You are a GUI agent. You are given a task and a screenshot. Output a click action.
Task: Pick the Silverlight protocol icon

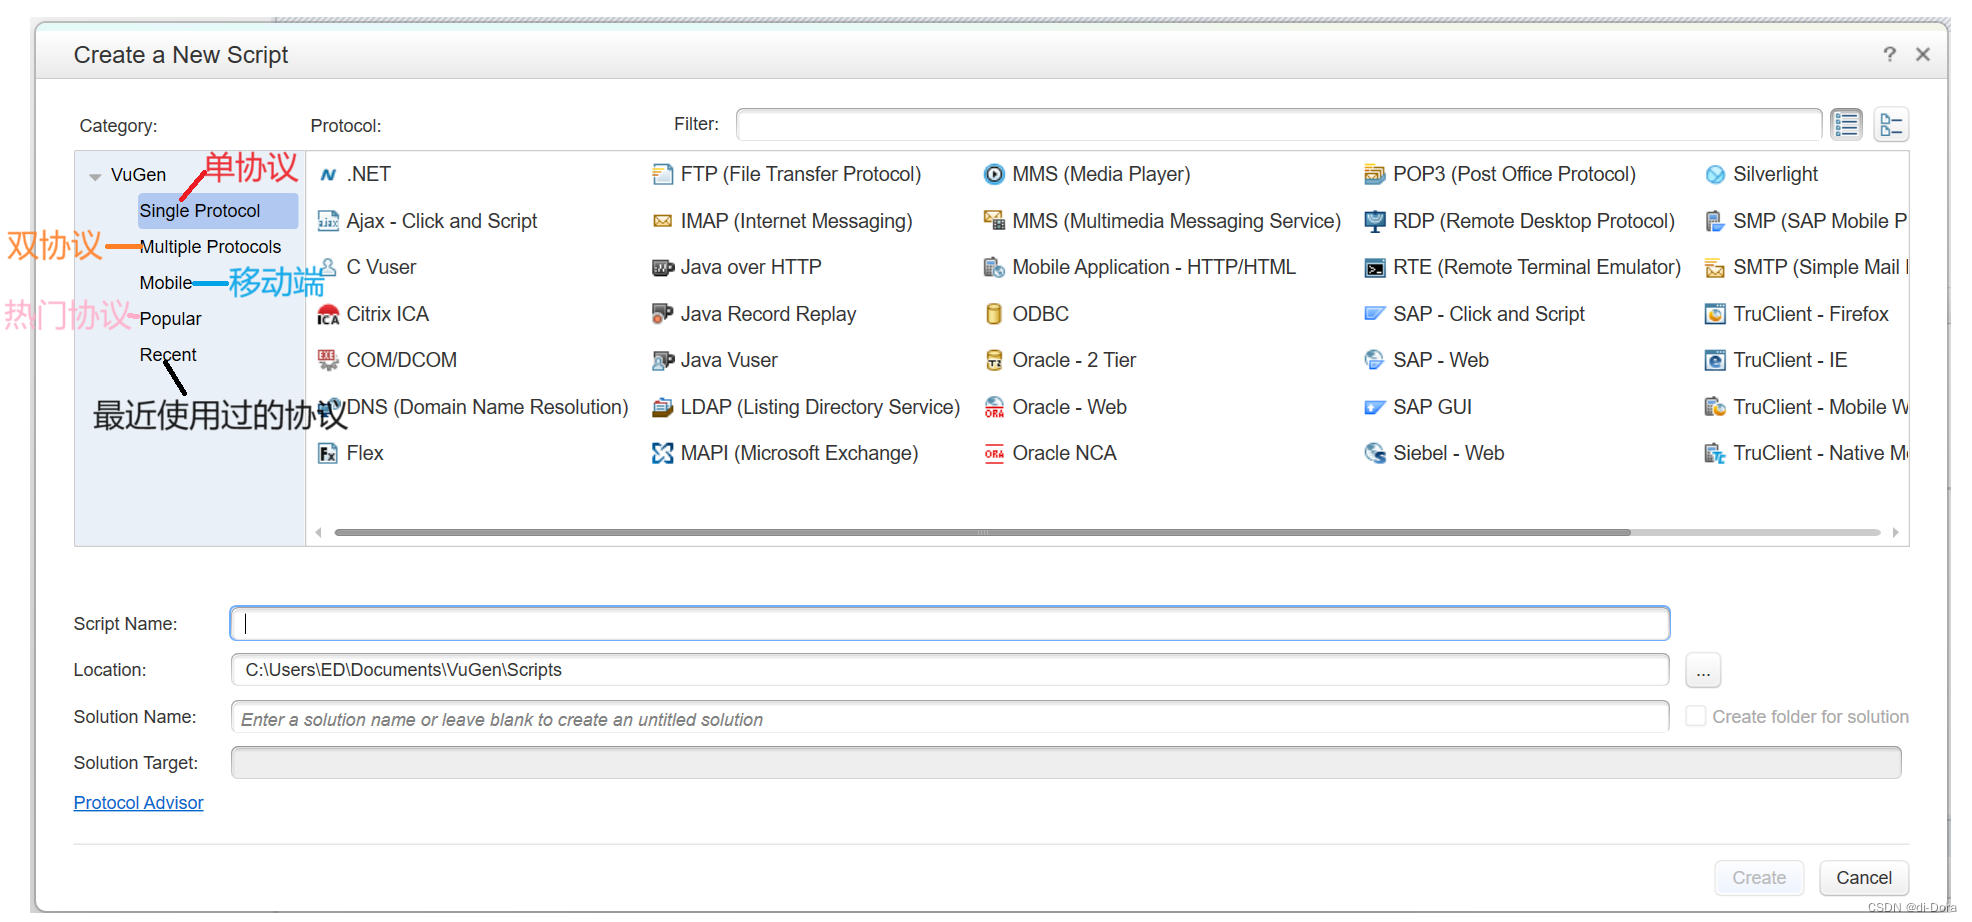tap(1715, 175)
